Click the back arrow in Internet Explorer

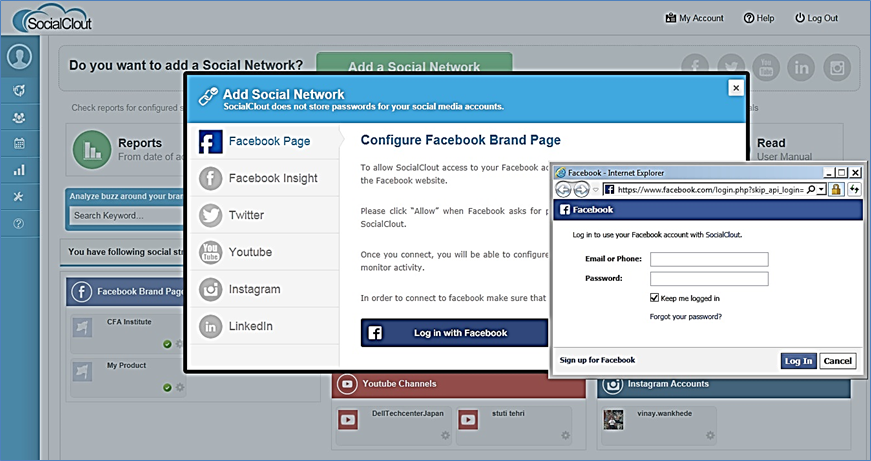pos(563,190)
